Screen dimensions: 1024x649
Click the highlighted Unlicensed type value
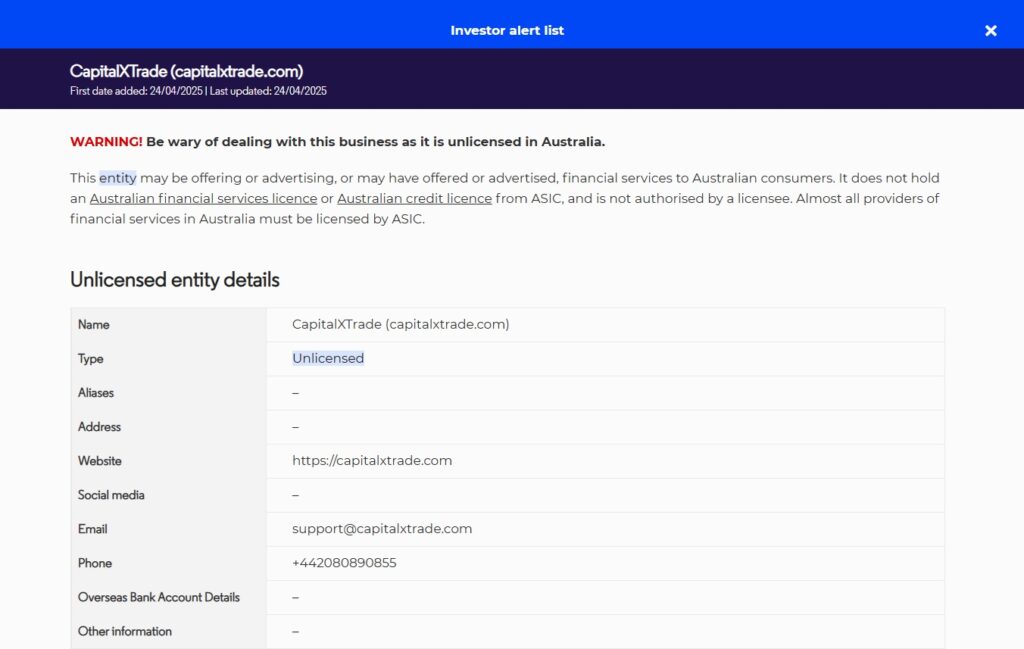(x=328, y=358)
